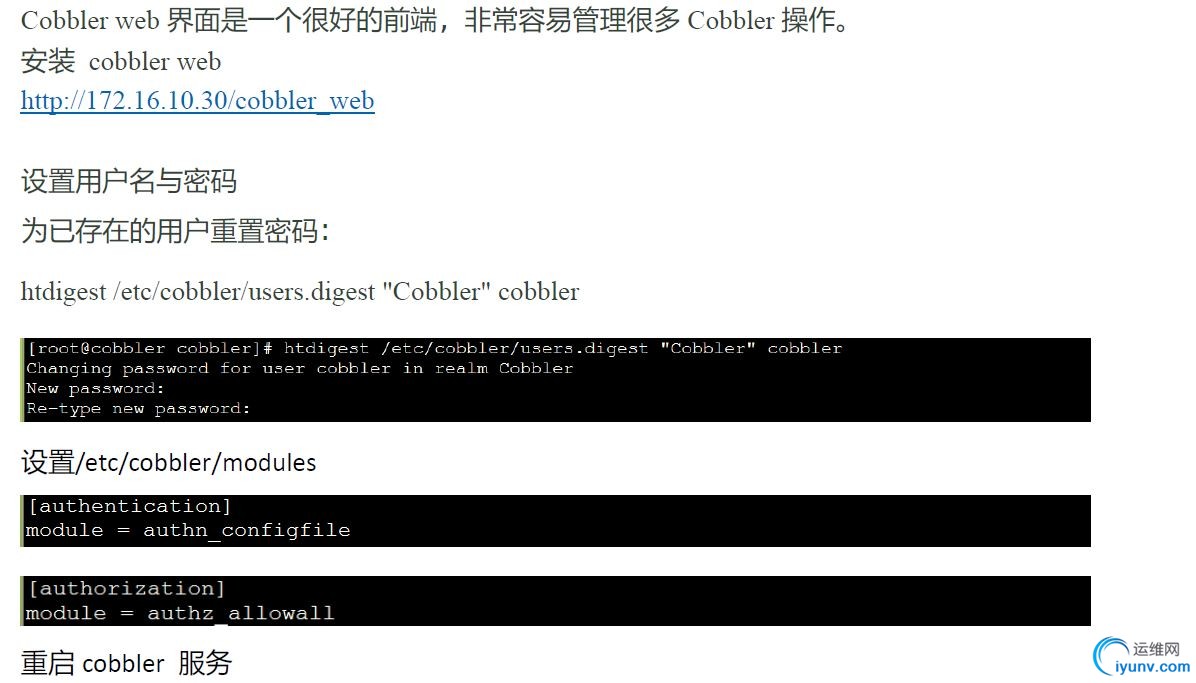Click the heading 设置用户名与密码
Viewport: 1196px width, 683px height.
(x=129, y=182)
